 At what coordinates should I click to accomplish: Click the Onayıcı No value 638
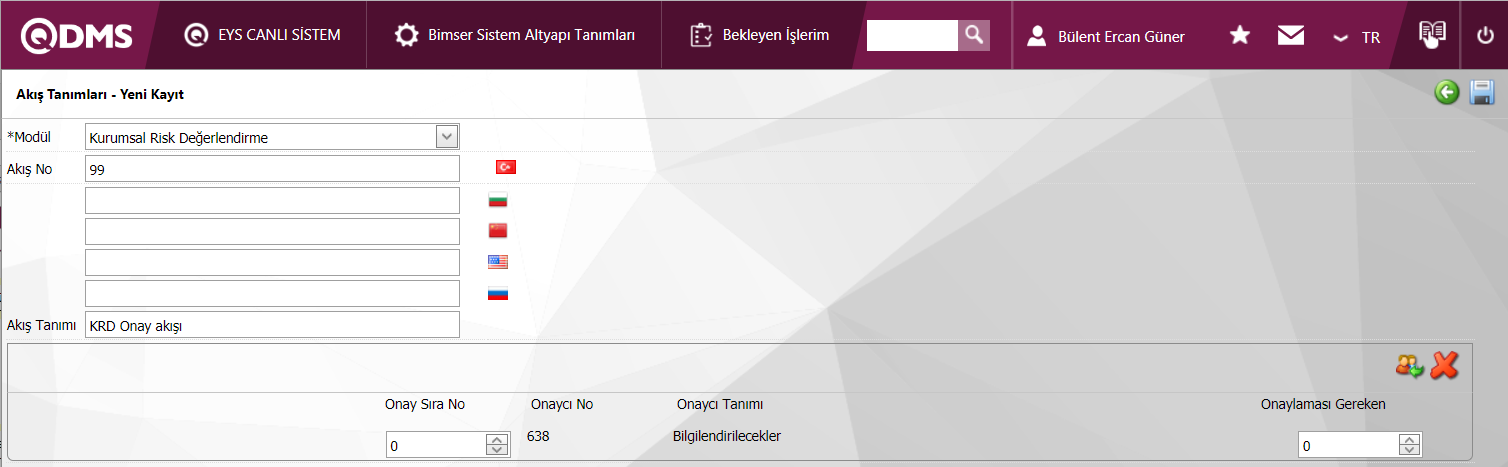tap(538, 436)
